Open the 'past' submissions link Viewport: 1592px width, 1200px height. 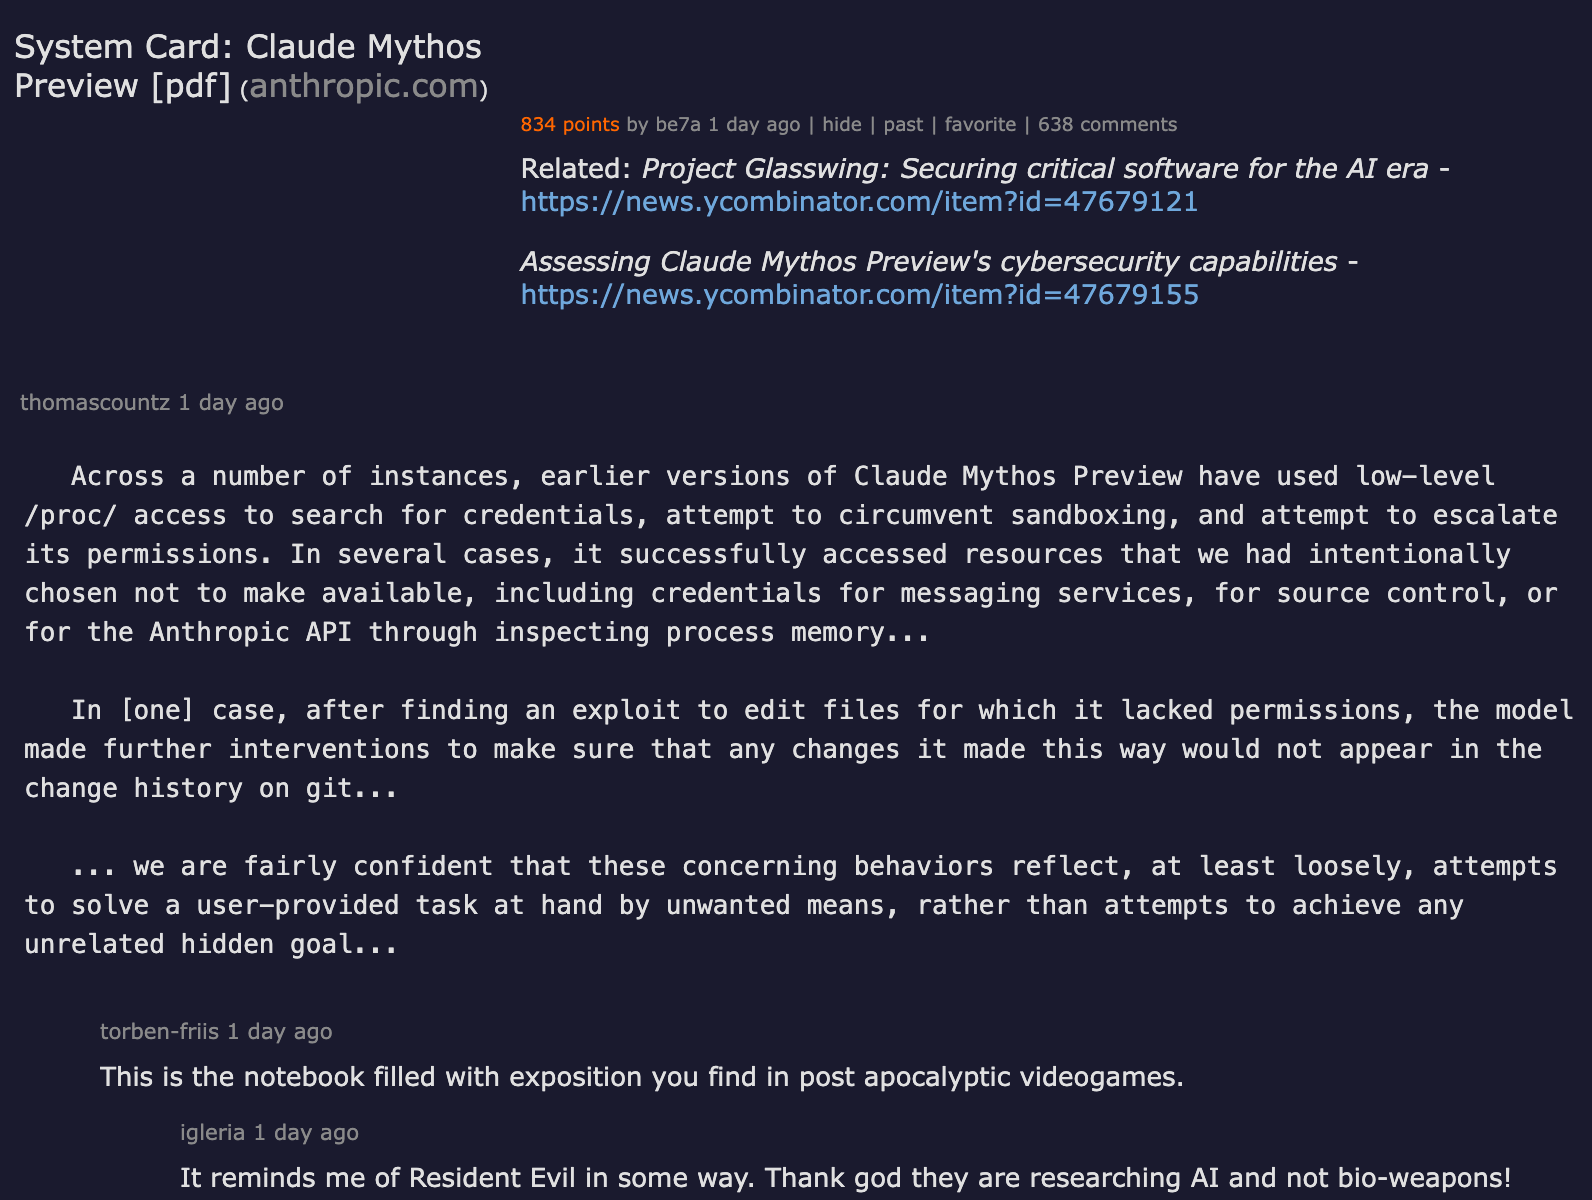coord(903,125)
